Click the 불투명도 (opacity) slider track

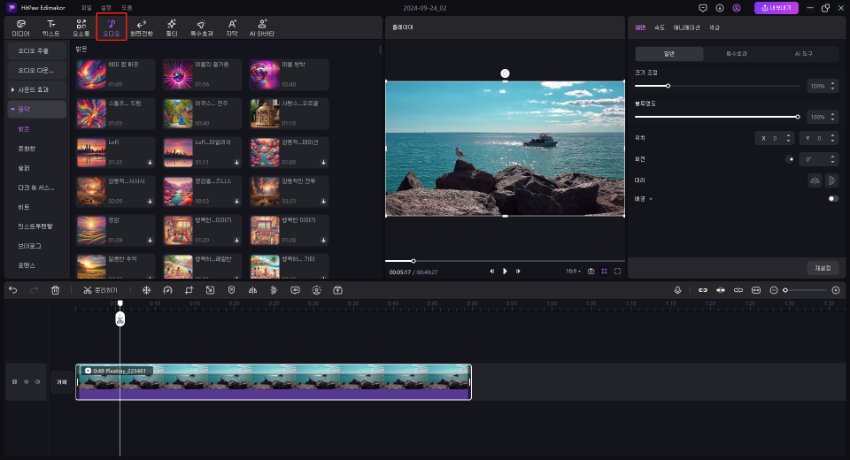(x=717, y=117)
